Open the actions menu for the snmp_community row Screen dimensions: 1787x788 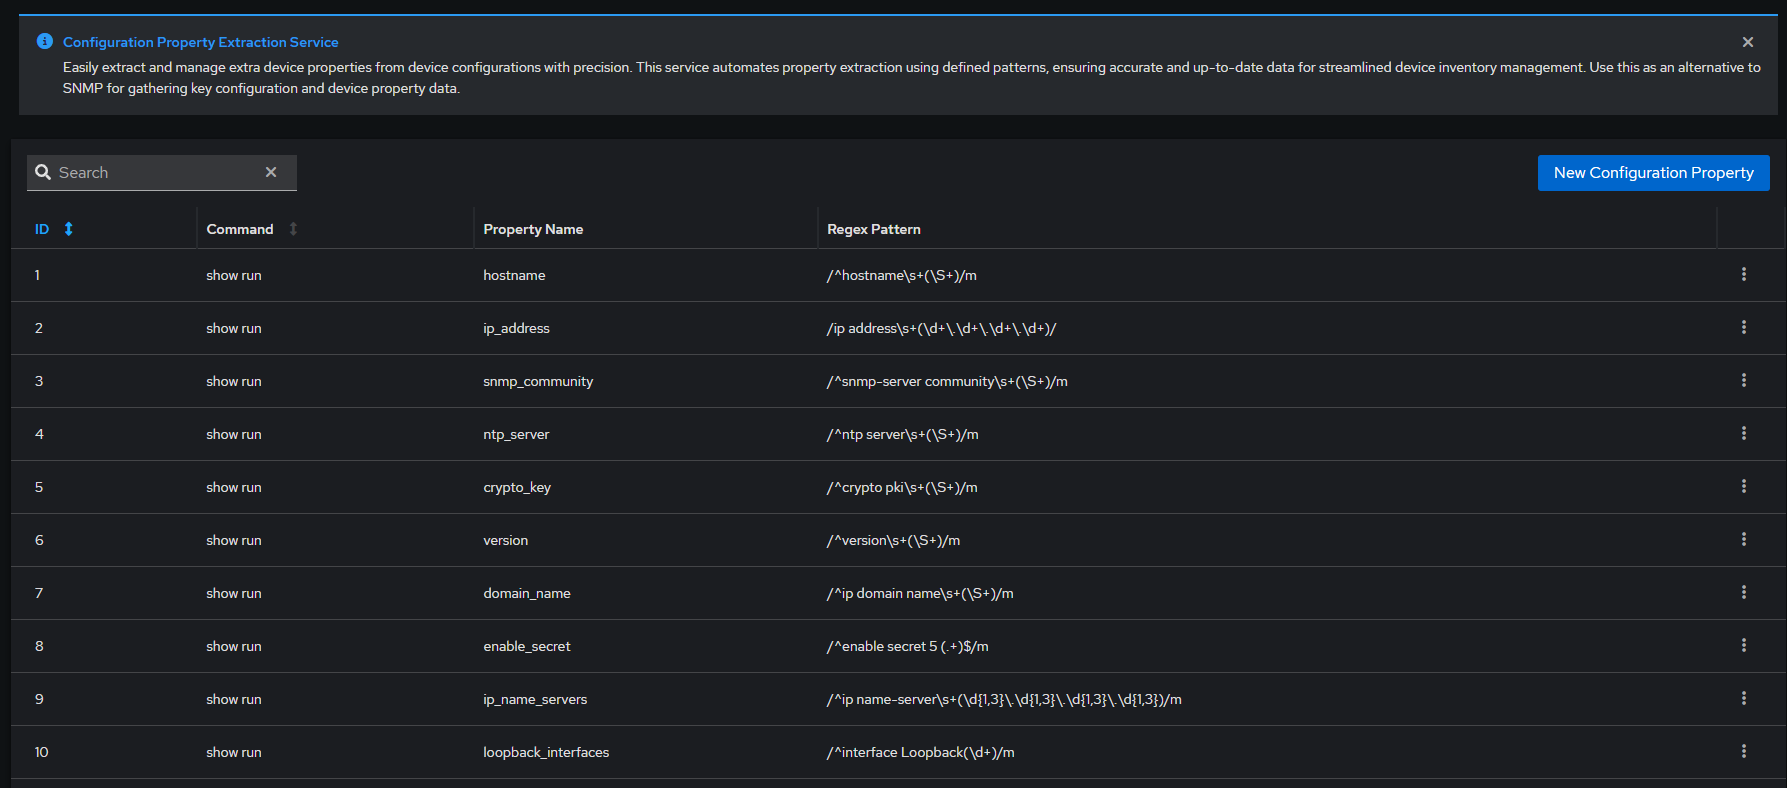pos(1744,380)
